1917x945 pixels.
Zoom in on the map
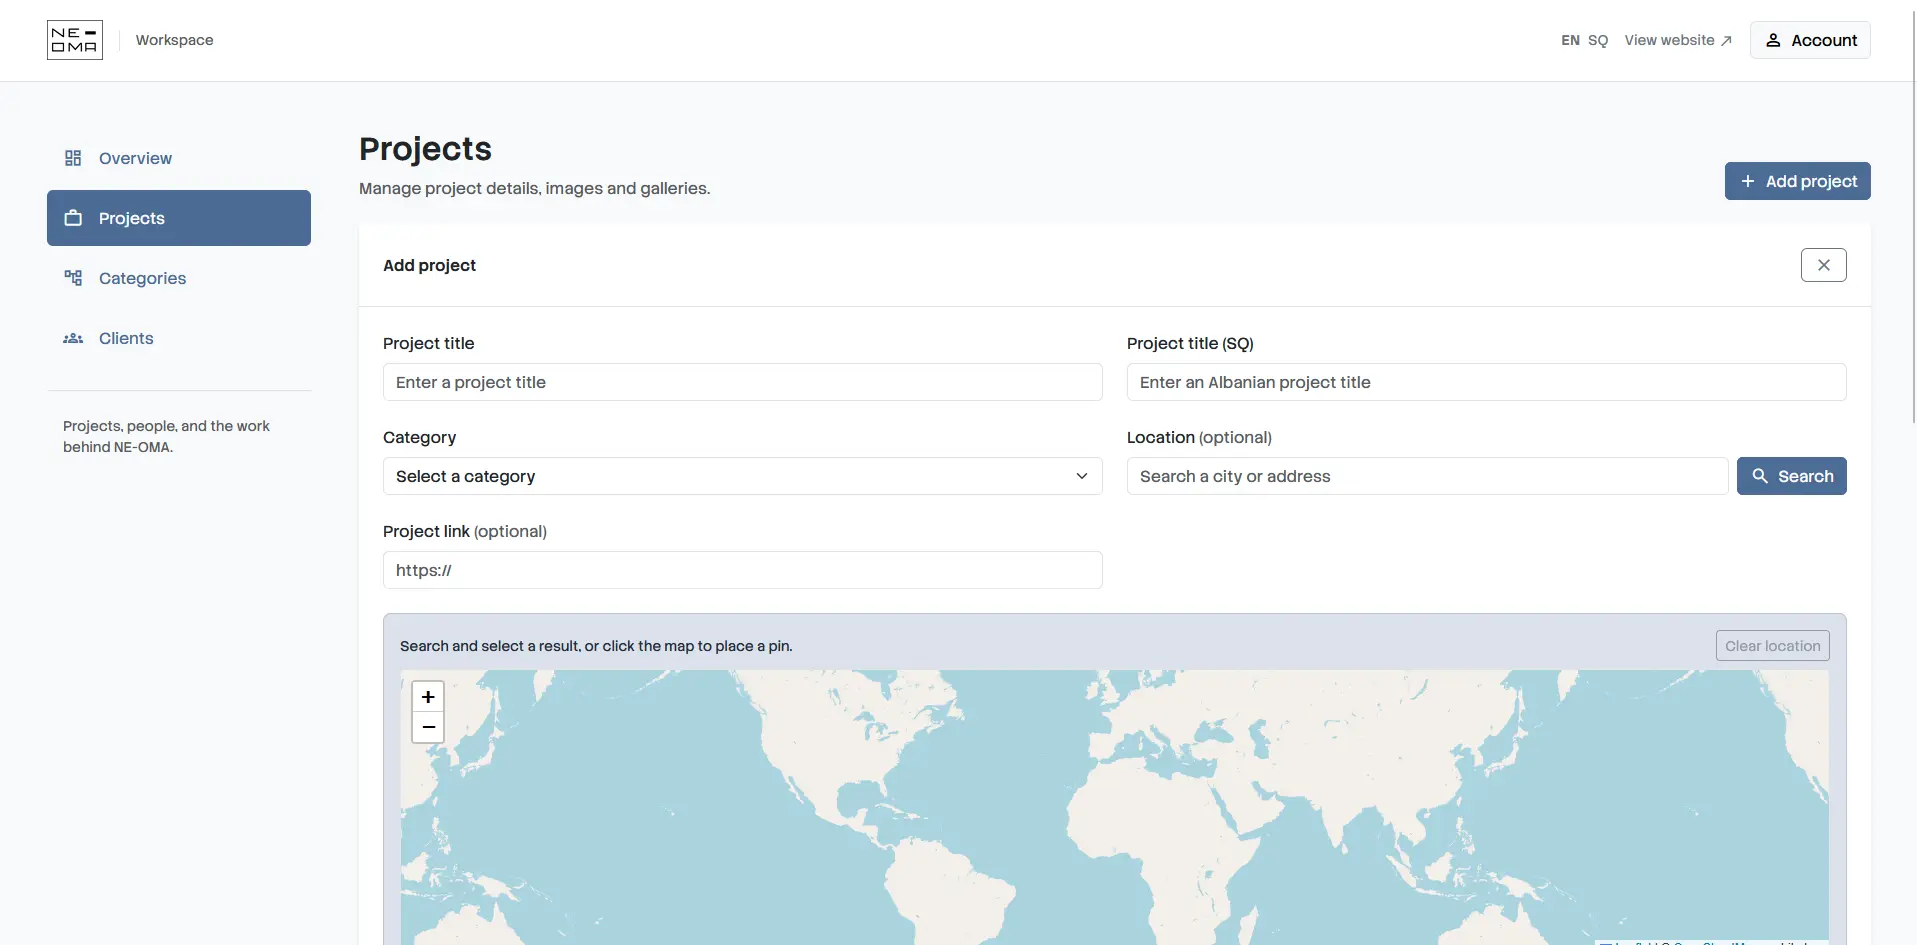[428, 697]
